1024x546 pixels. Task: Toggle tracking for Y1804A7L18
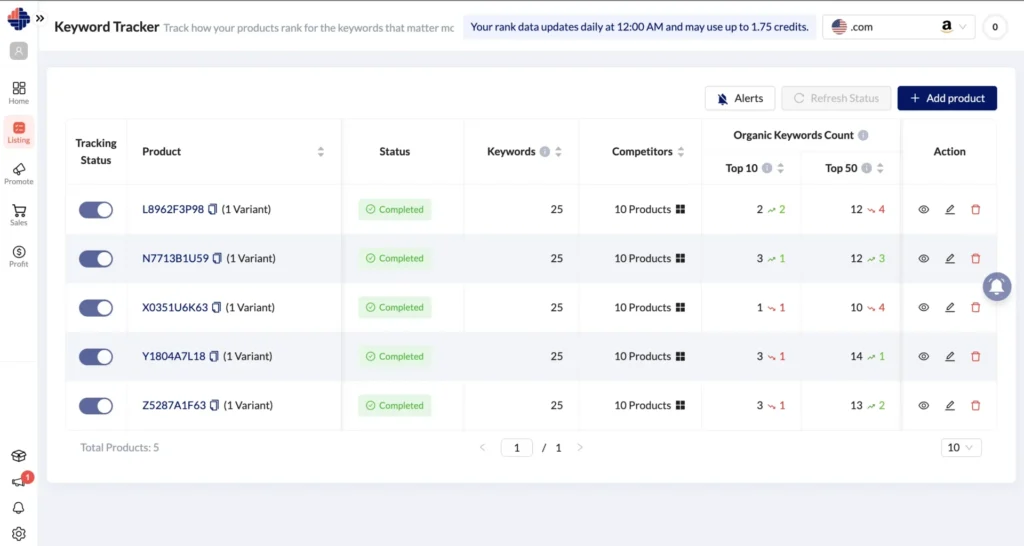coord(96,357)
